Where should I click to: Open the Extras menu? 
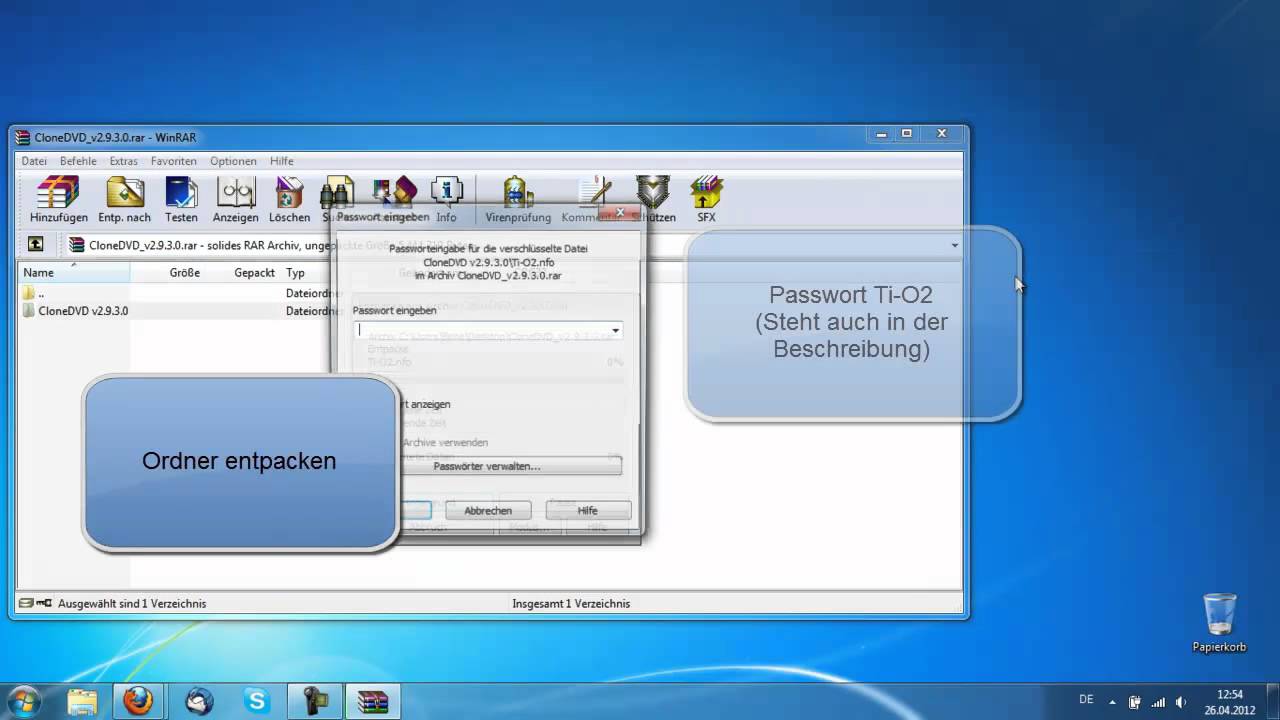pos(124,161)
